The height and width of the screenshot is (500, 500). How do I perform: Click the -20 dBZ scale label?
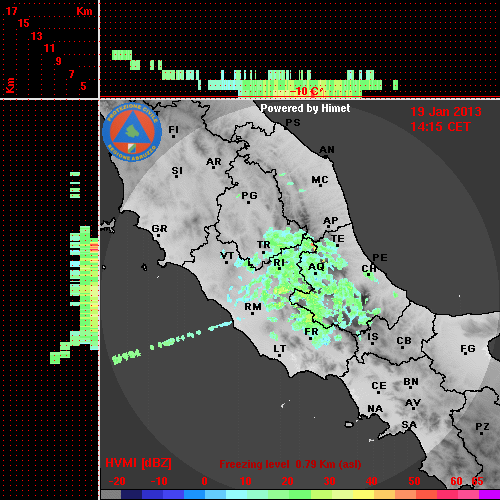coord(117,481)
